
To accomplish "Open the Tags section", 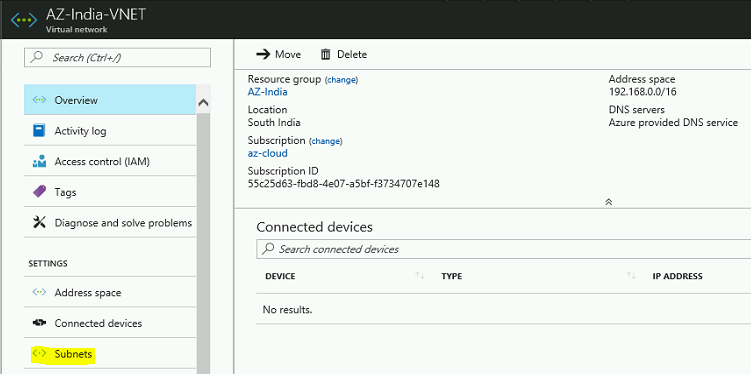I will [110, 192].
